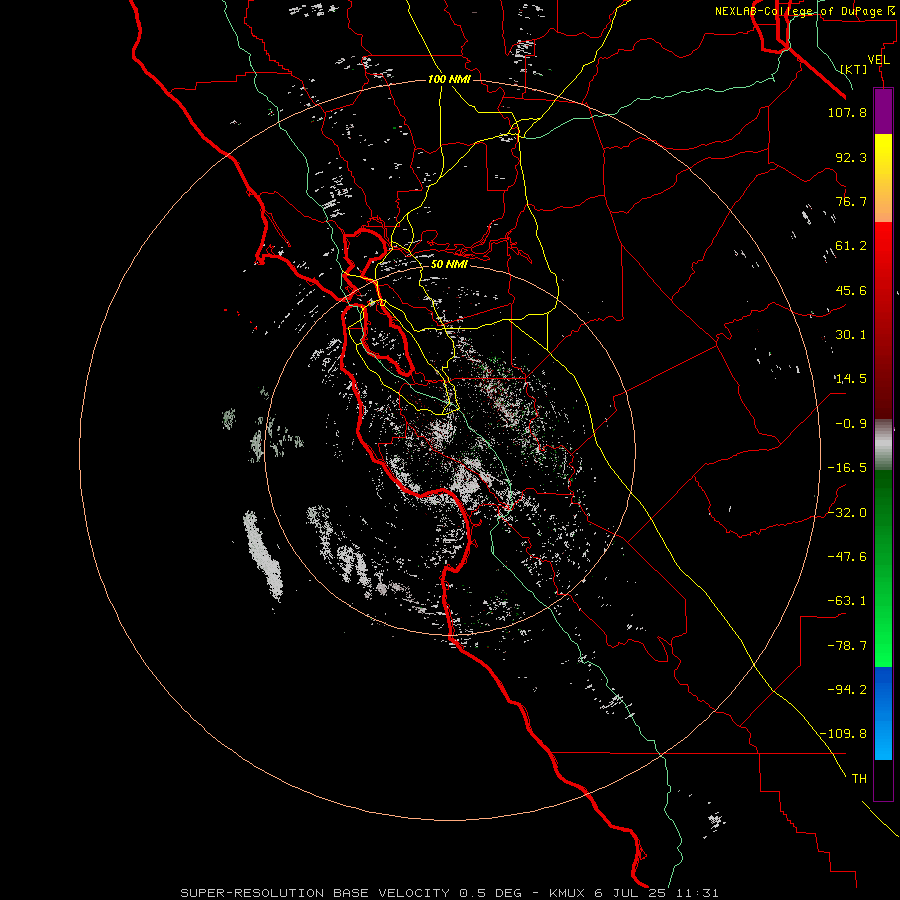Click the "[KT]" units label
The image size is (900, 900).
[853, 69]
